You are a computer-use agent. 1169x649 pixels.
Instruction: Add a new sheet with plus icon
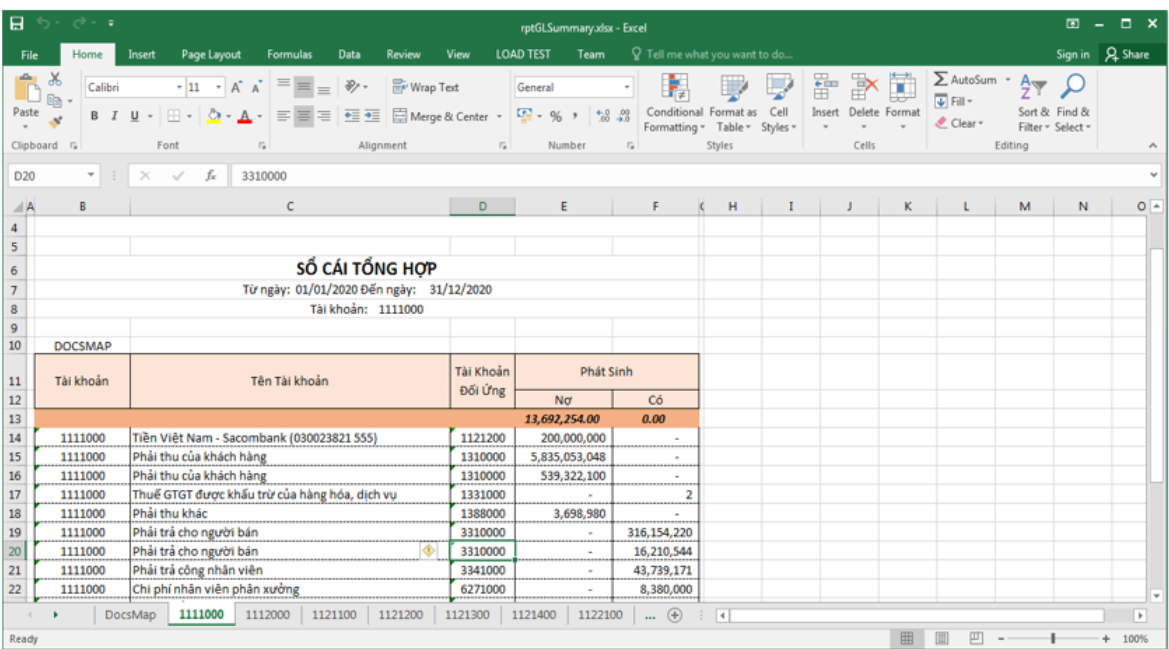[675, 615]
